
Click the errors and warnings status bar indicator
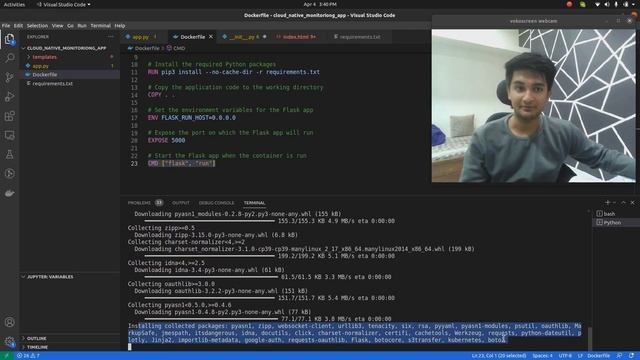[x=28, y=356]
